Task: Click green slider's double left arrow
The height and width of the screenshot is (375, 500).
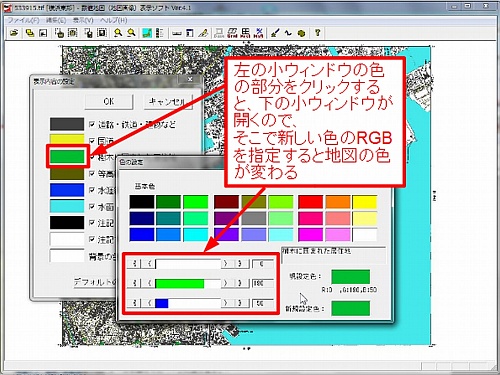Action: pyautogui.click(x=135, y=284)
